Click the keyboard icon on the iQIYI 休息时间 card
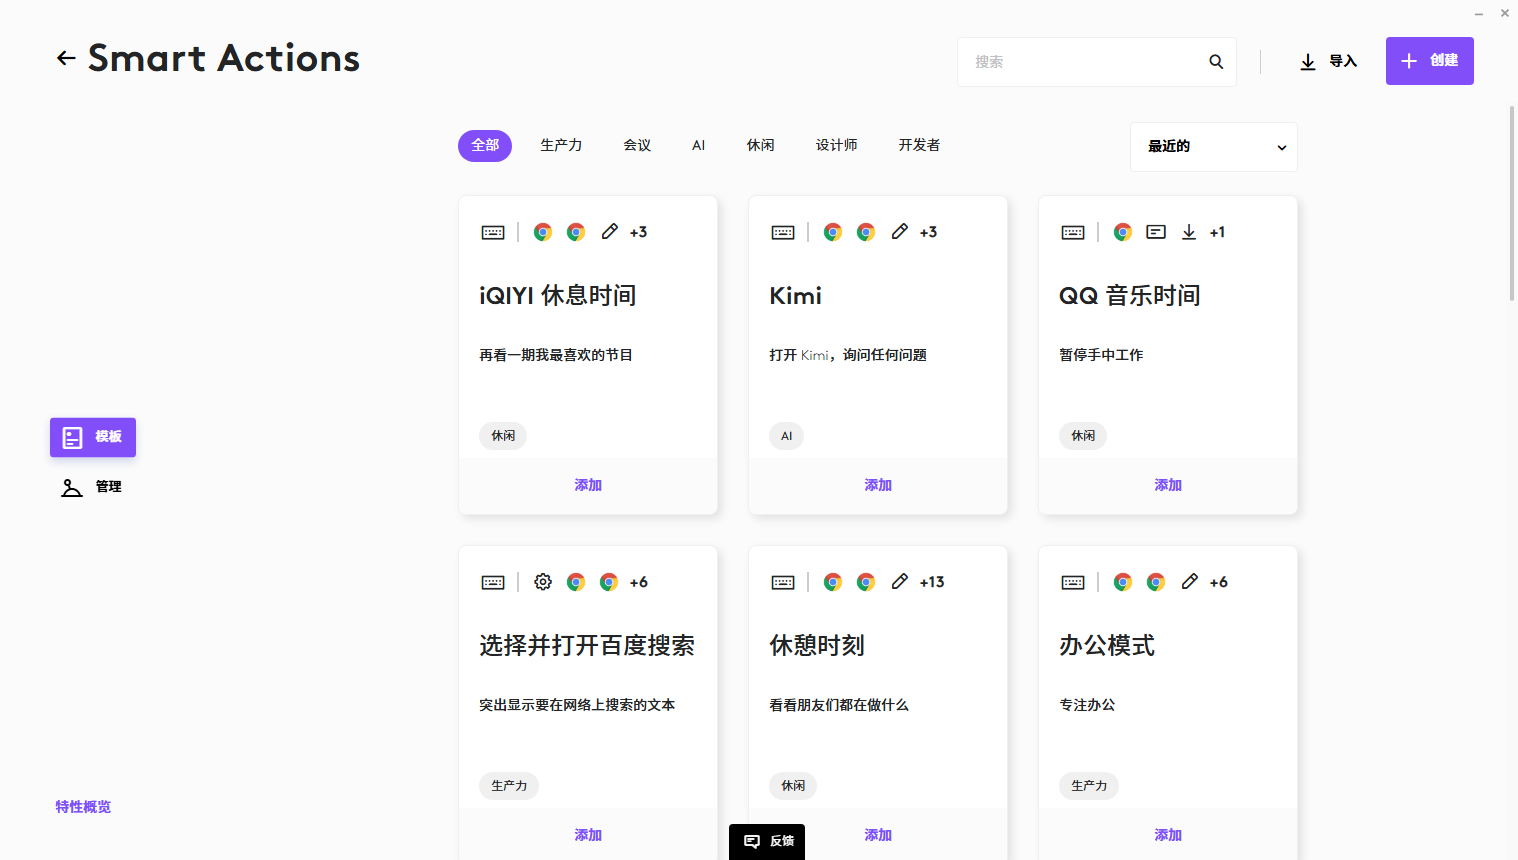The height and width of the screenshot is (860, 1518). point(493,232)
